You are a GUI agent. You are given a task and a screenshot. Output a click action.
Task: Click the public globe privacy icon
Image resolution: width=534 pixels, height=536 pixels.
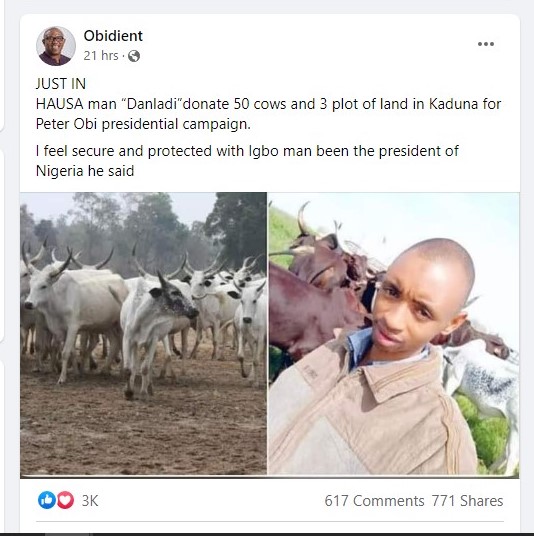click(134, 56)
